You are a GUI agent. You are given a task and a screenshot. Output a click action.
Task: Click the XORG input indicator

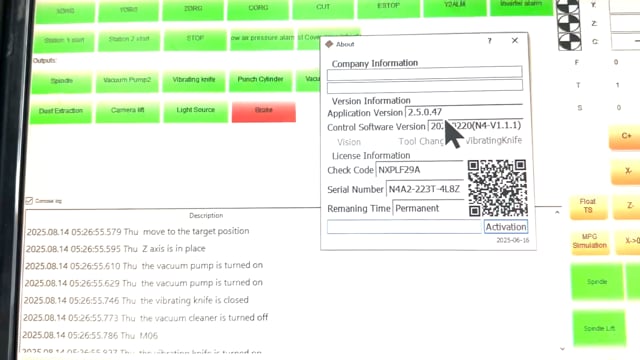tap(65, 11)
